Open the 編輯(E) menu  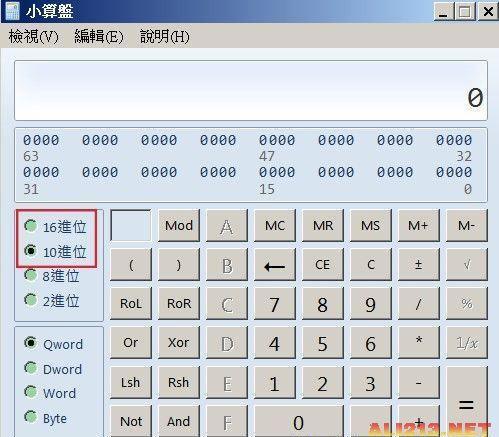99,36
